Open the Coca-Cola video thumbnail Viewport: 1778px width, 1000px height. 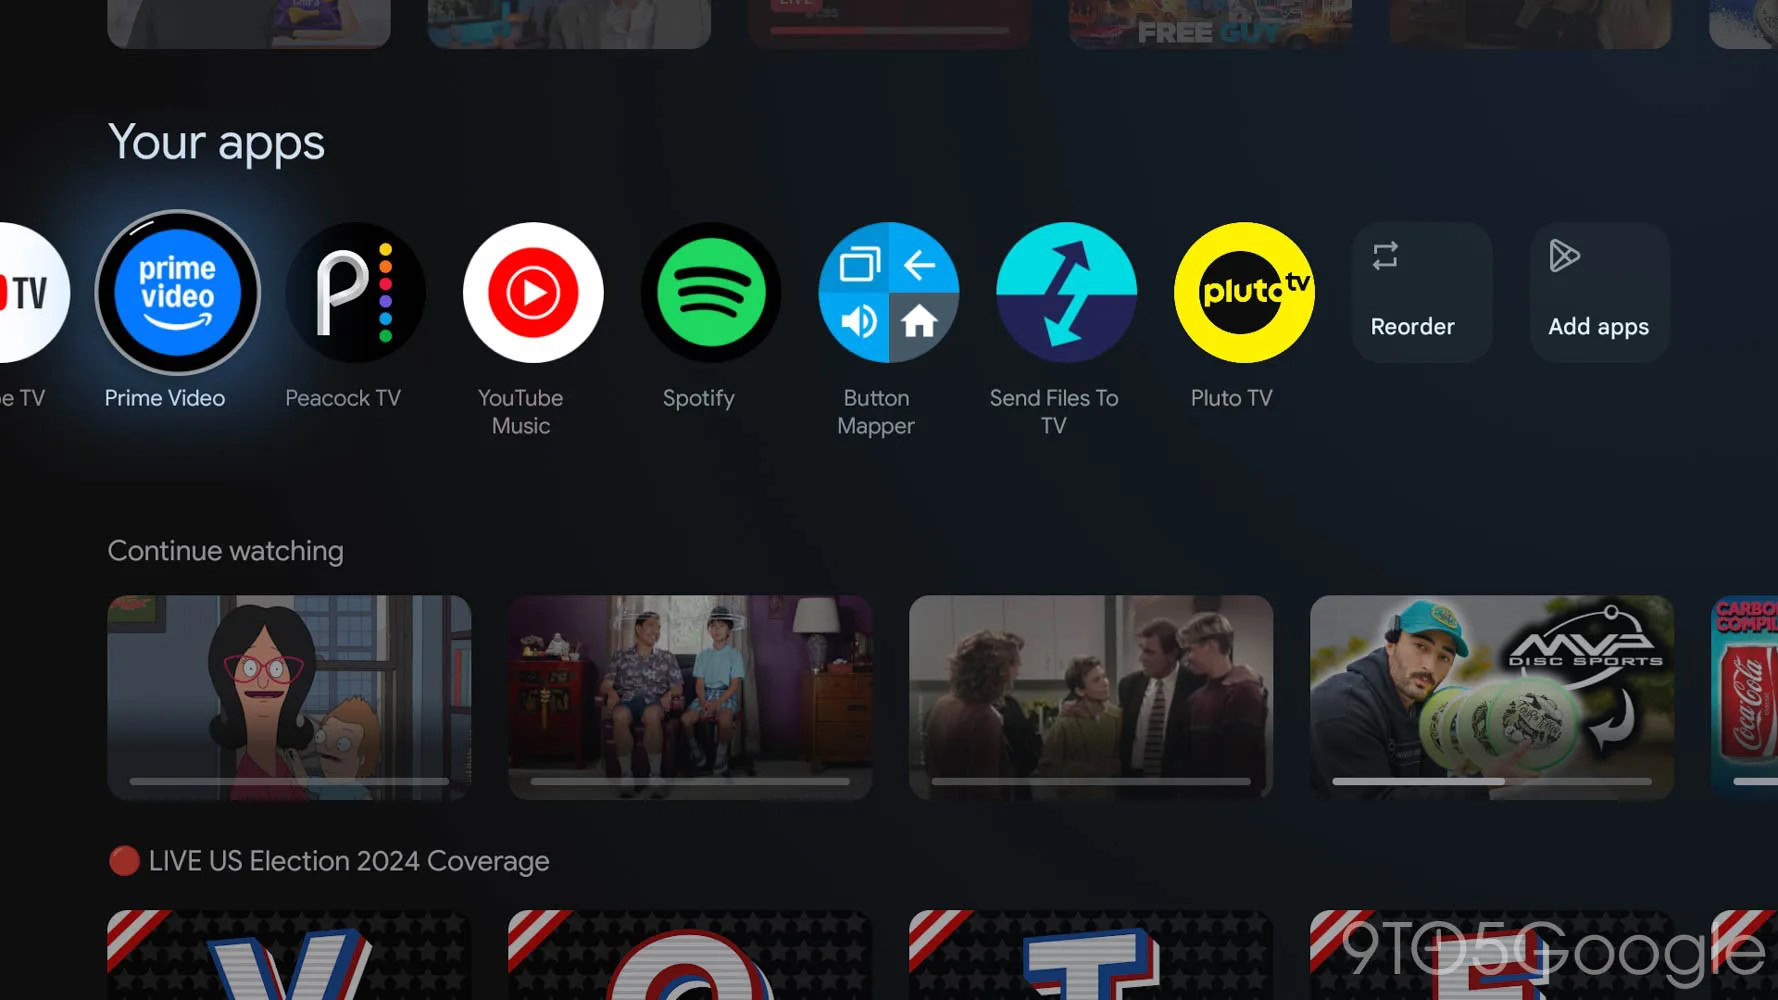click(1745, 697)
